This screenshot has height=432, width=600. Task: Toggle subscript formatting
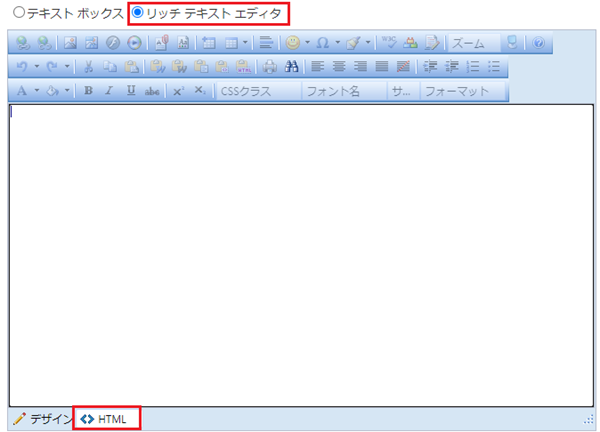pos(200,91)
